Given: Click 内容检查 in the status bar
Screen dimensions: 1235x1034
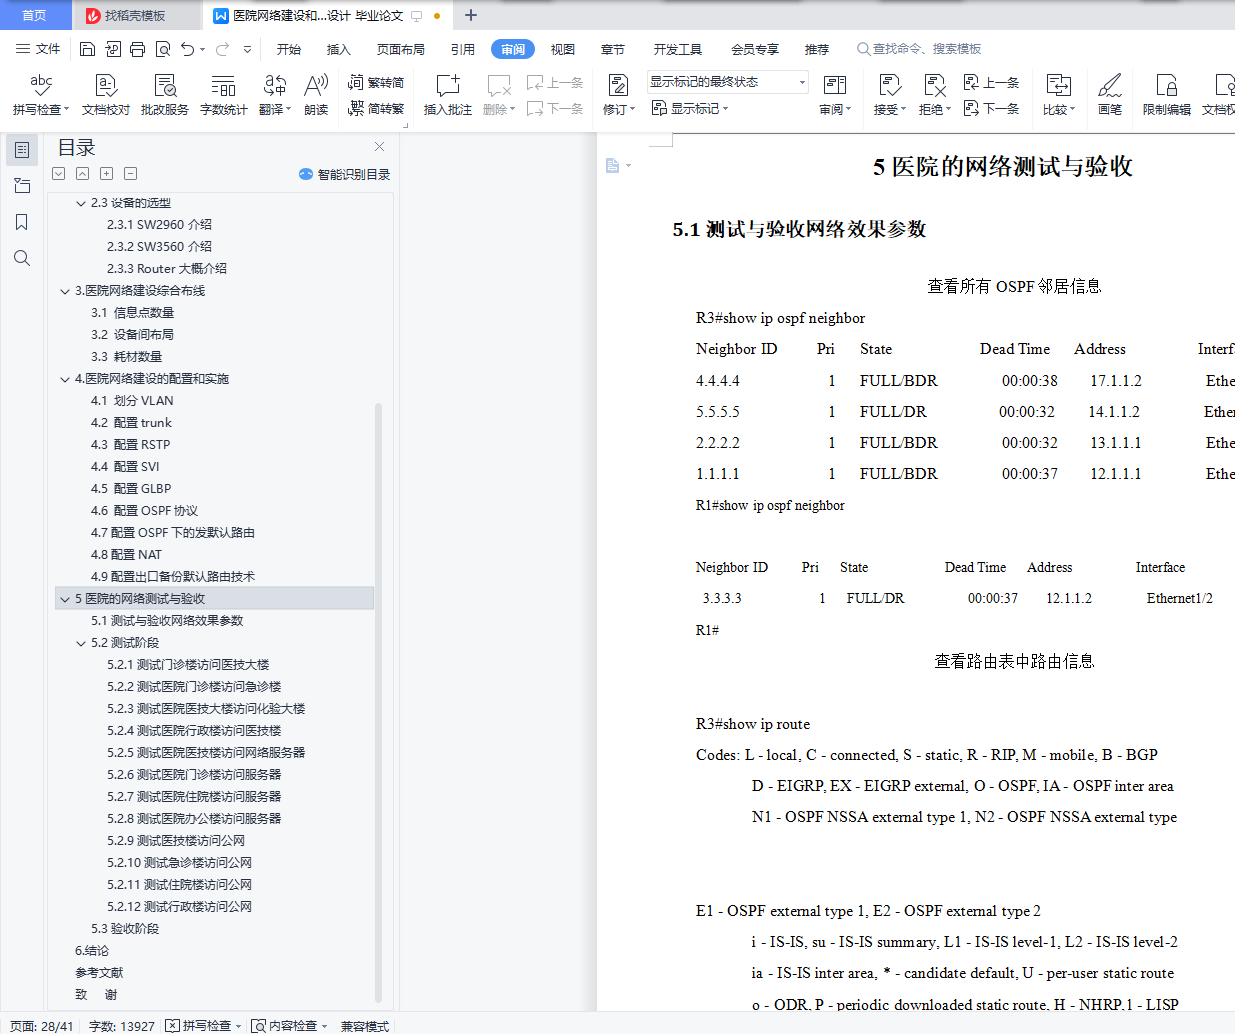Looking at the screenshot, I should 290,1026.
